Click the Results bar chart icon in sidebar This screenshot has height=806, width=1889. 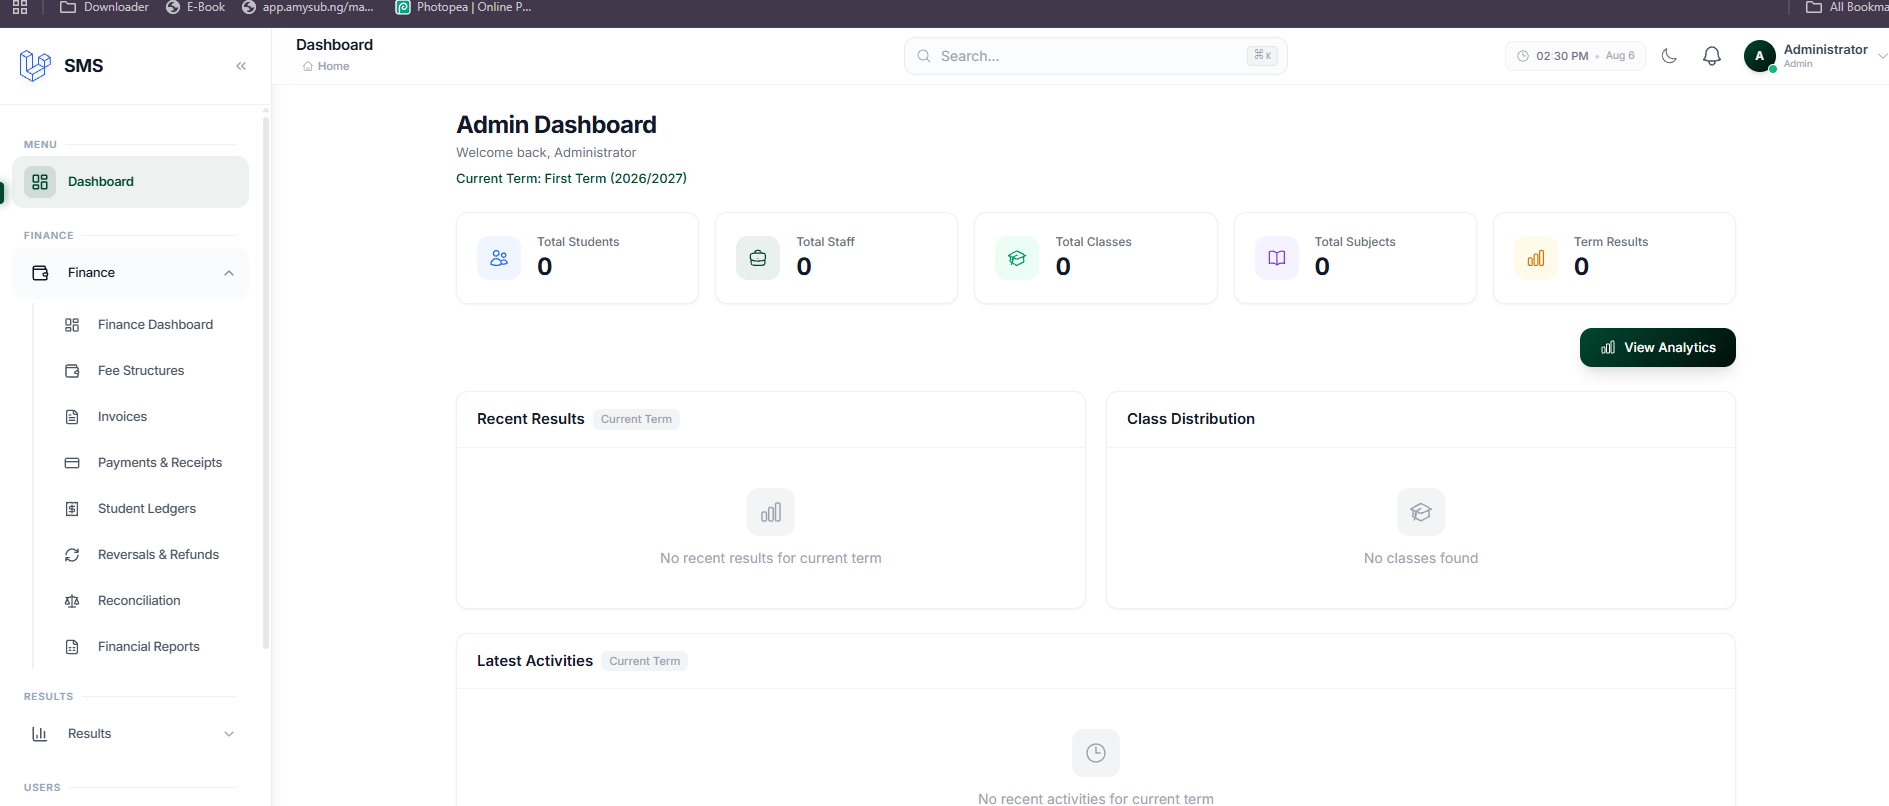[40, 734]
